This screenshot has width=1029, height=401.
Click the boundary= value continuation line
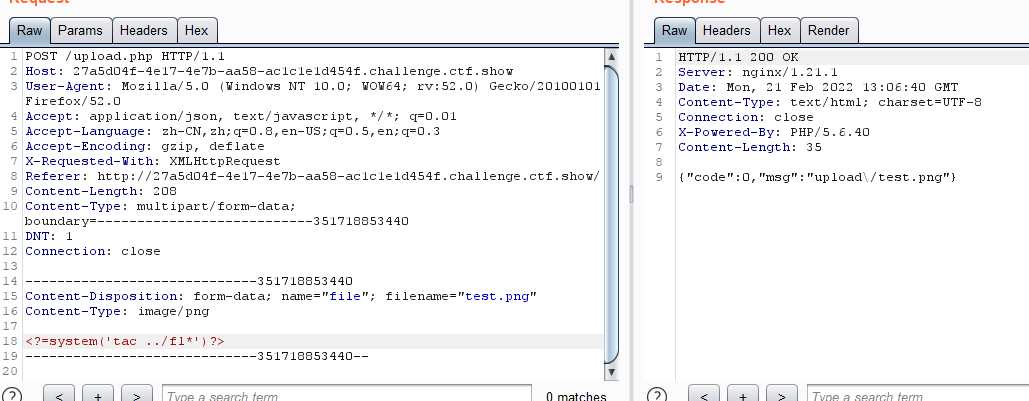(217, 221)
